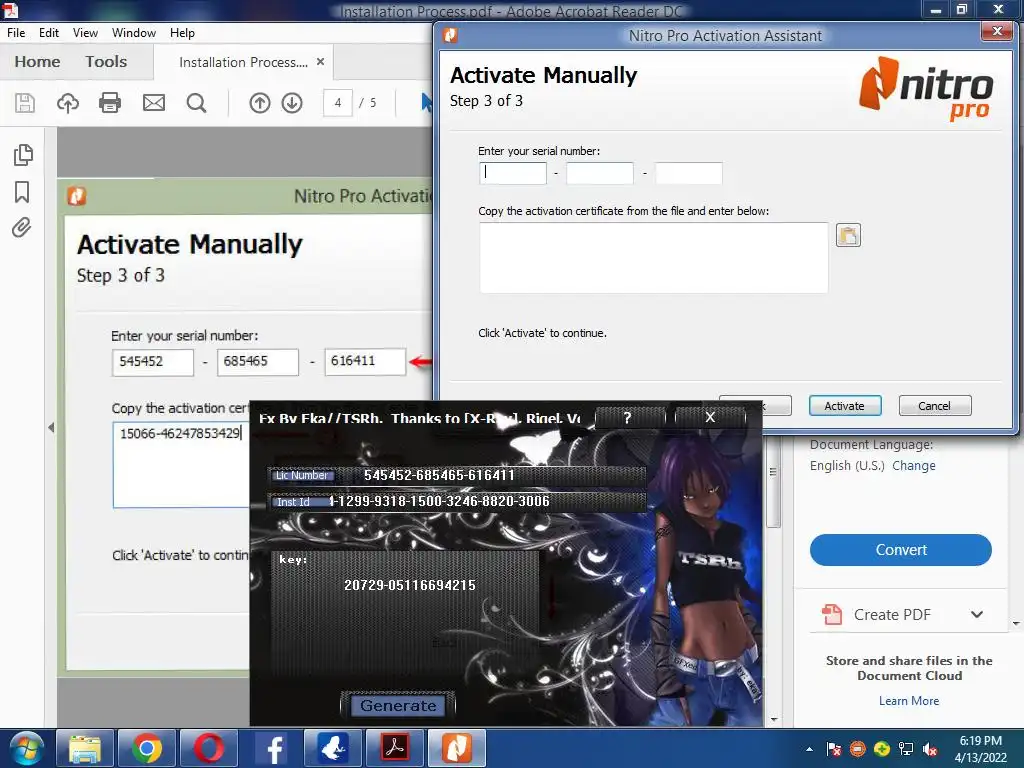
Task: Click the first serial number field
Action: pyautogui.click(x=513, y=173)
